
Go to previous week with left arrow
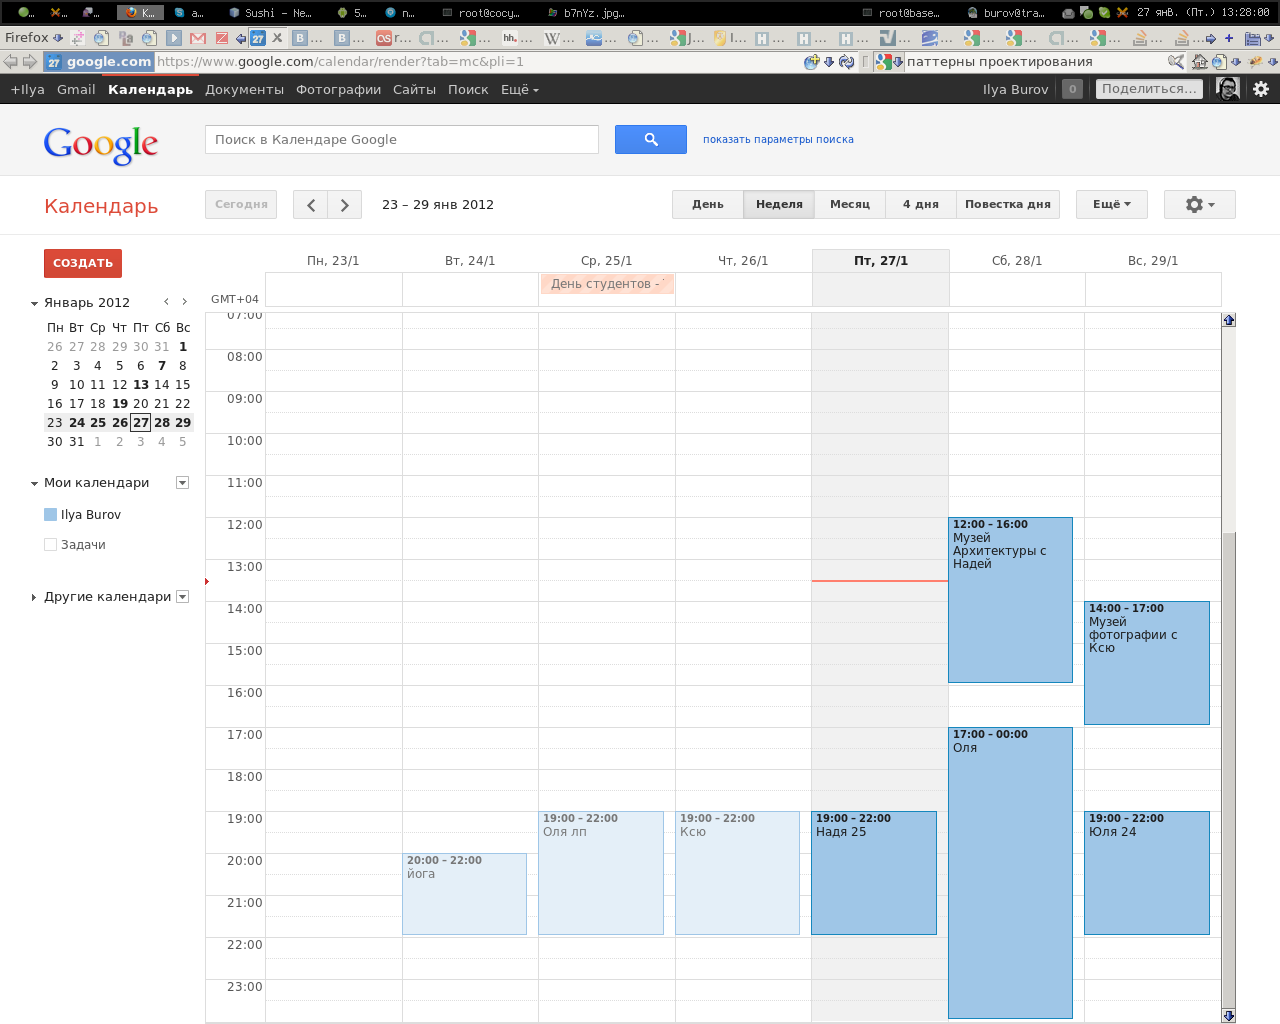[x=311, y=205]
